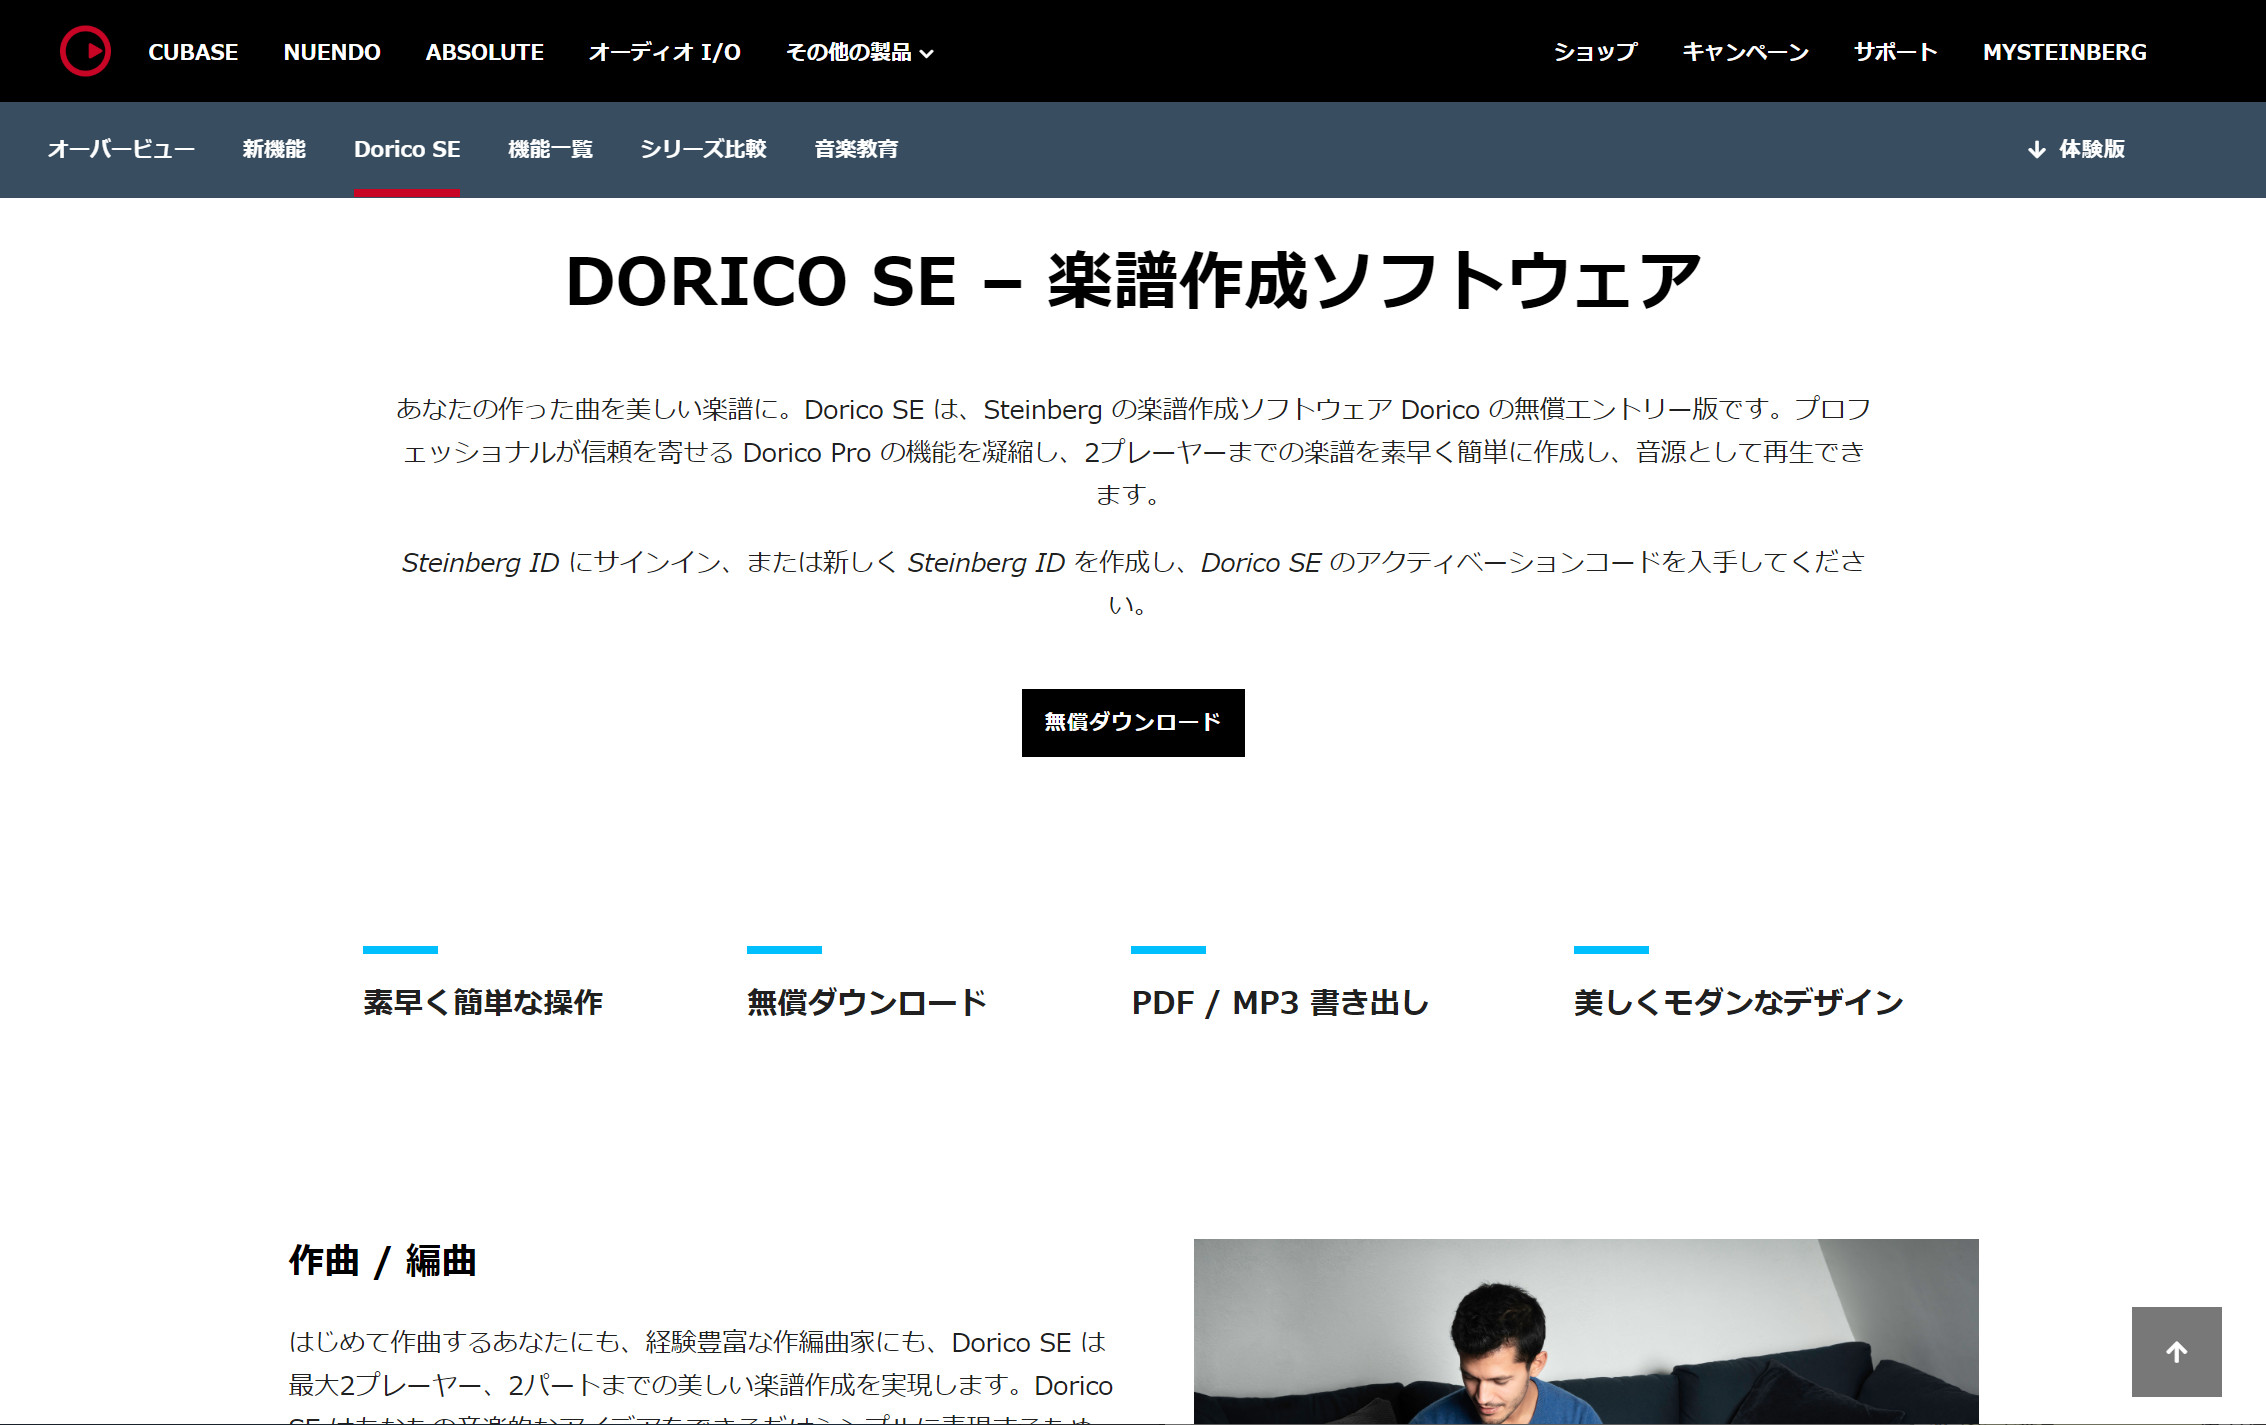Open the NUENDO menu item
This screenshot has height=1425, width=2266.
pyautogui.click(x=332, y=52)
